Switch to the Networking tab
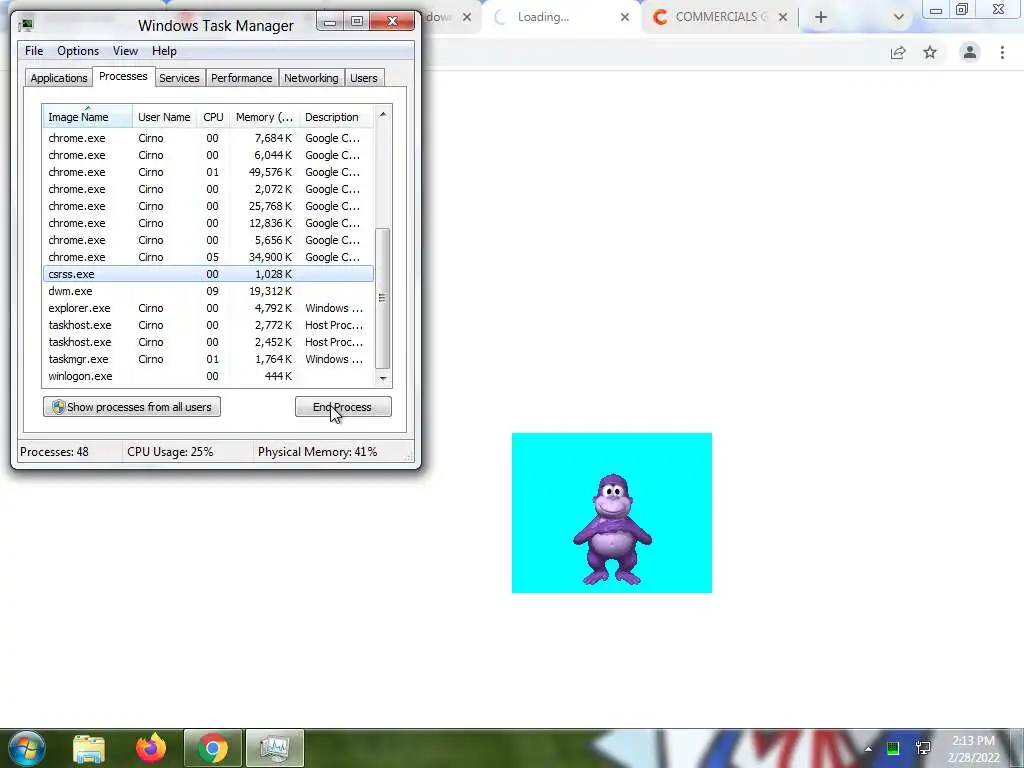1024x768 pixels. (x=311, y=78)
